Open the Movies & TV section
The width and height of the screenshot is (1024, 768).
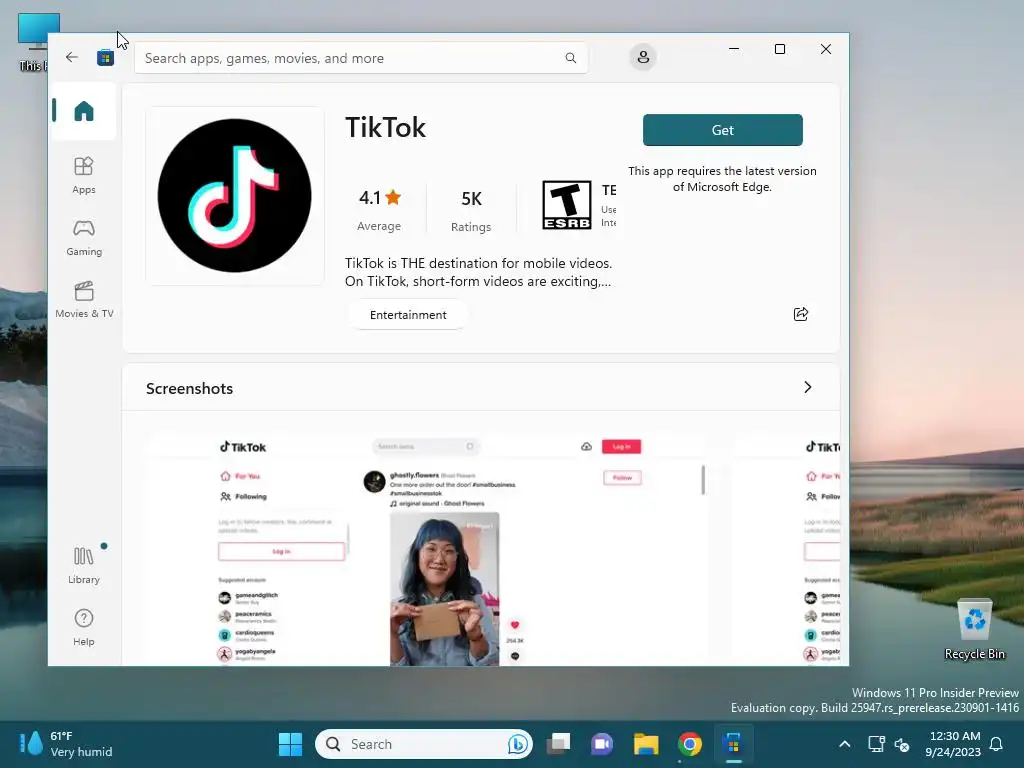(84, 299)
